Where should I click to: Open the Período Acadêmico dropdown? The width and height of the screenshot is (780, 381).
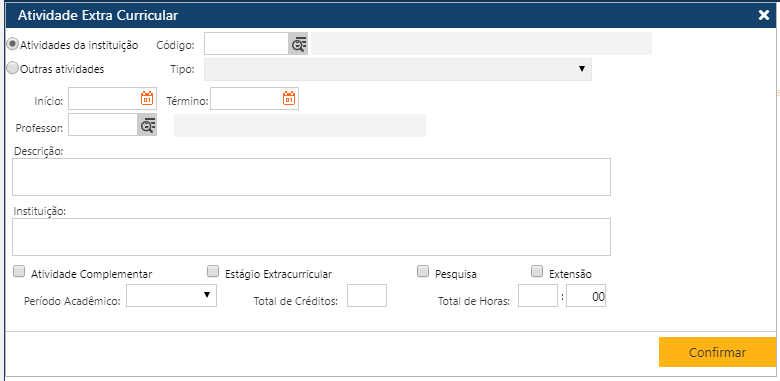(172, 295)
